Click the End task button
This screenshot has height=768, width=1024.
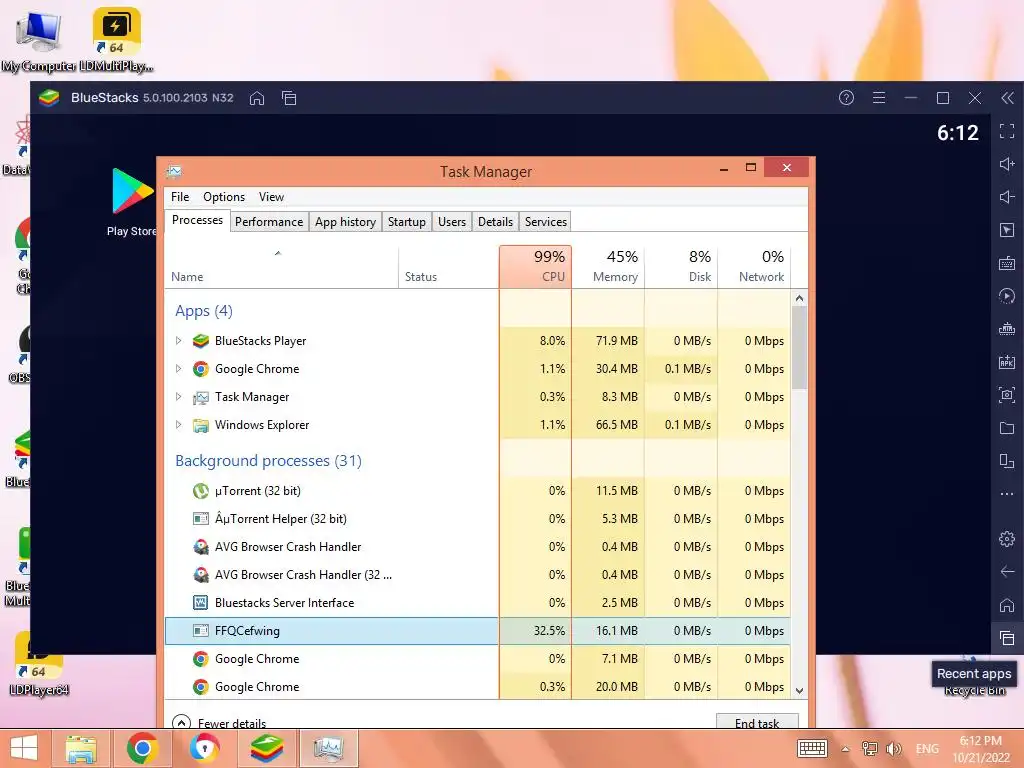(757, 722)
